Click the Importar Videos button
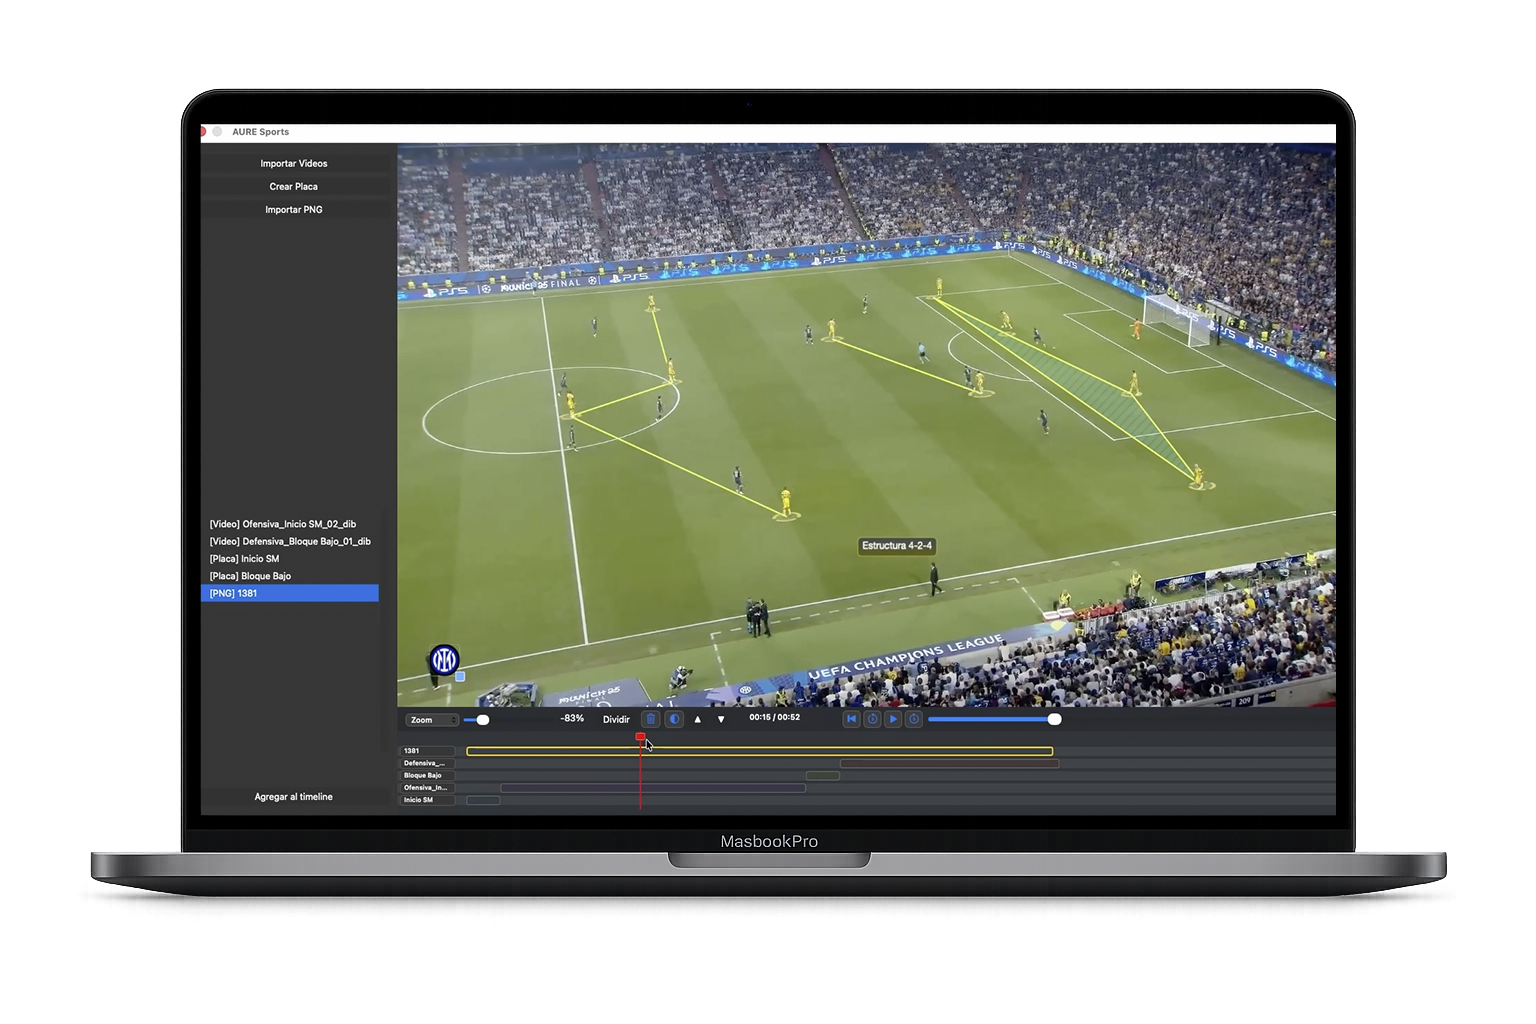This screenshot has width=1536, height=1024. click(x=293, y=163)
